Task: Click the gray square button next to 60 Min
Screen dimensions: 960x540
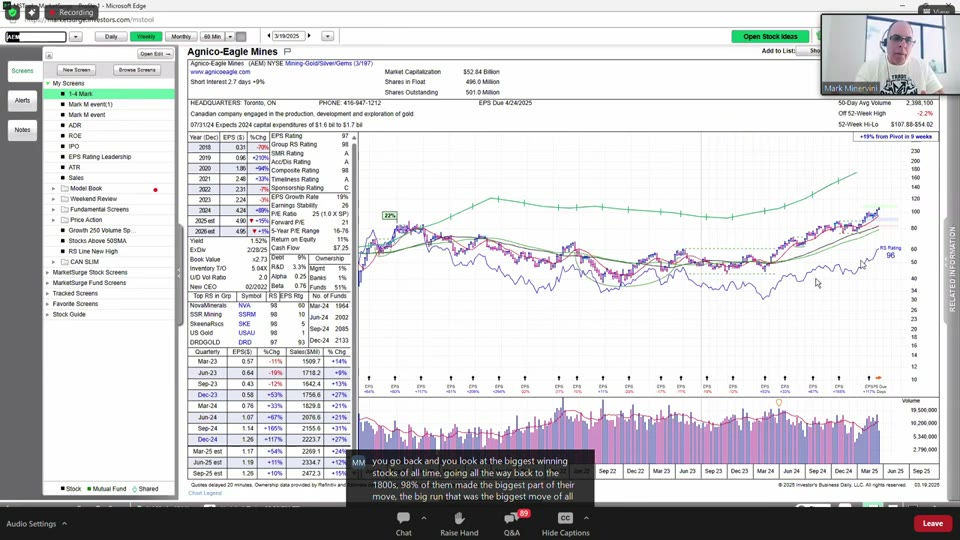Action: pyautogui.click(x=241, y=37)
